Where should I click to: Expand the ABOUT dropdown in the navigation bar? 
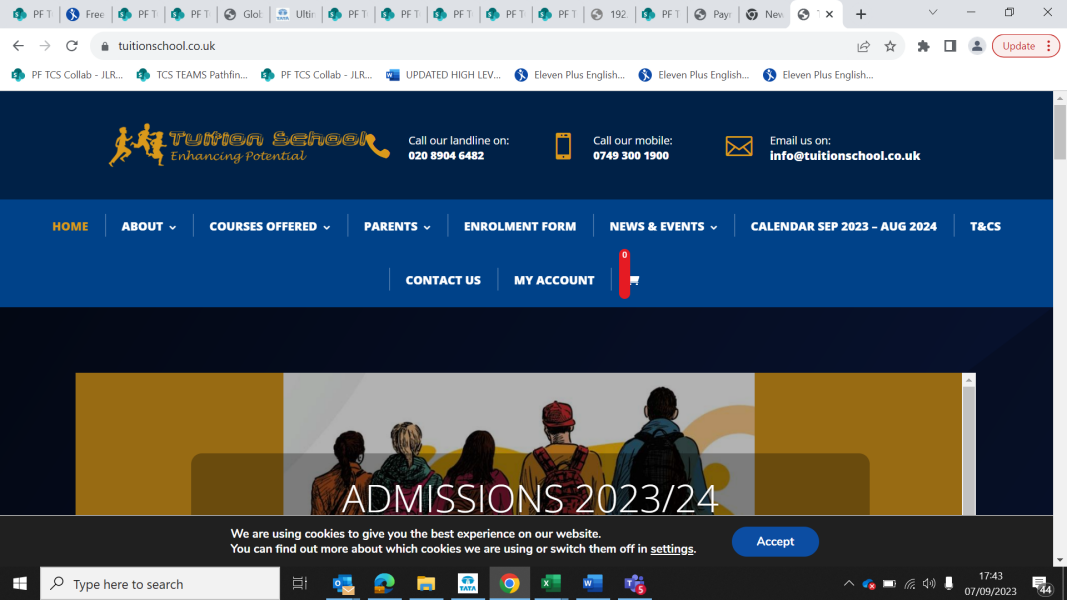[147, 226]
